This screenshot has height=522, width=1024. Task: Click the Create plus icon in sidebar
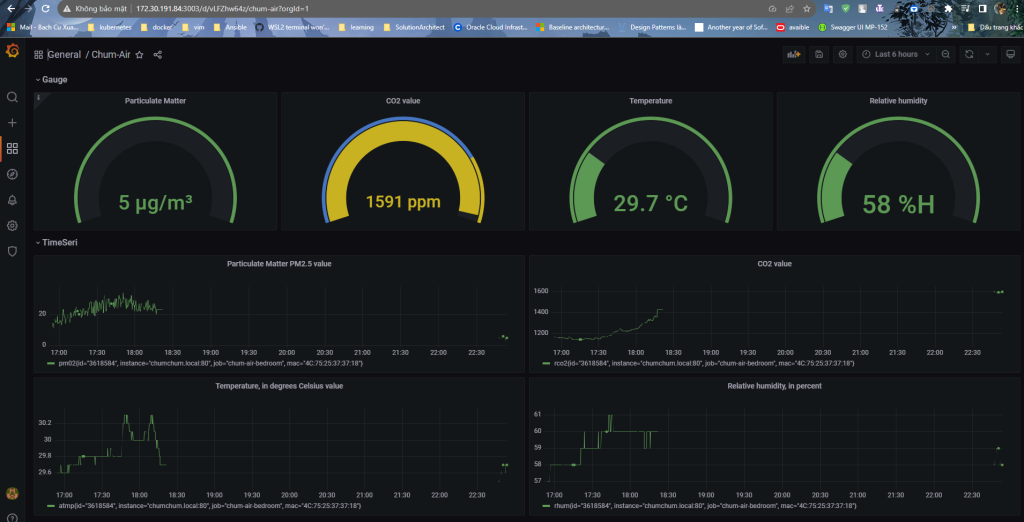[x=12, y=123]
